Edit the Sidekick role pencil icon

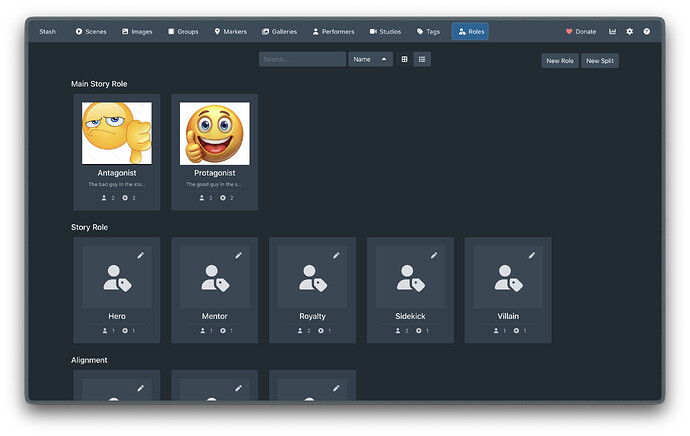click(x=434, y=256)
